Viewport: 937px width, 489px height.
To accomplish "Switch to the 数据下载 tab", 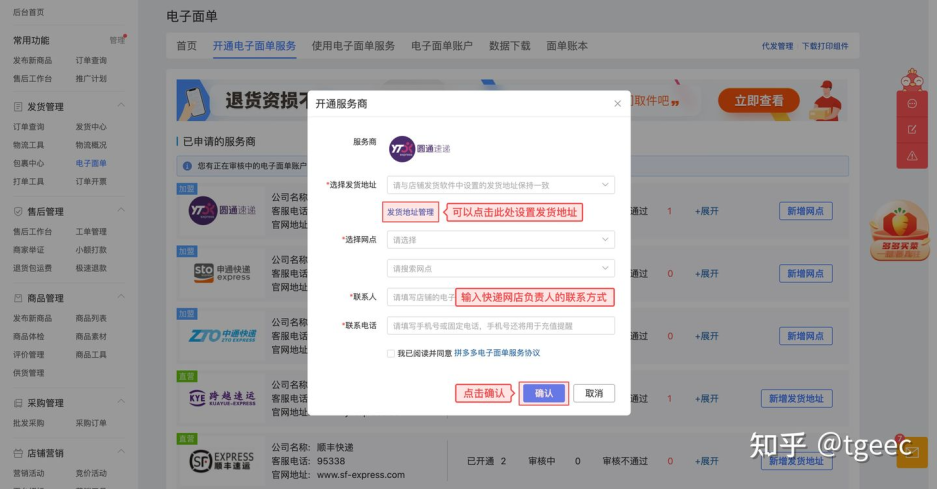I will point(510,46).
